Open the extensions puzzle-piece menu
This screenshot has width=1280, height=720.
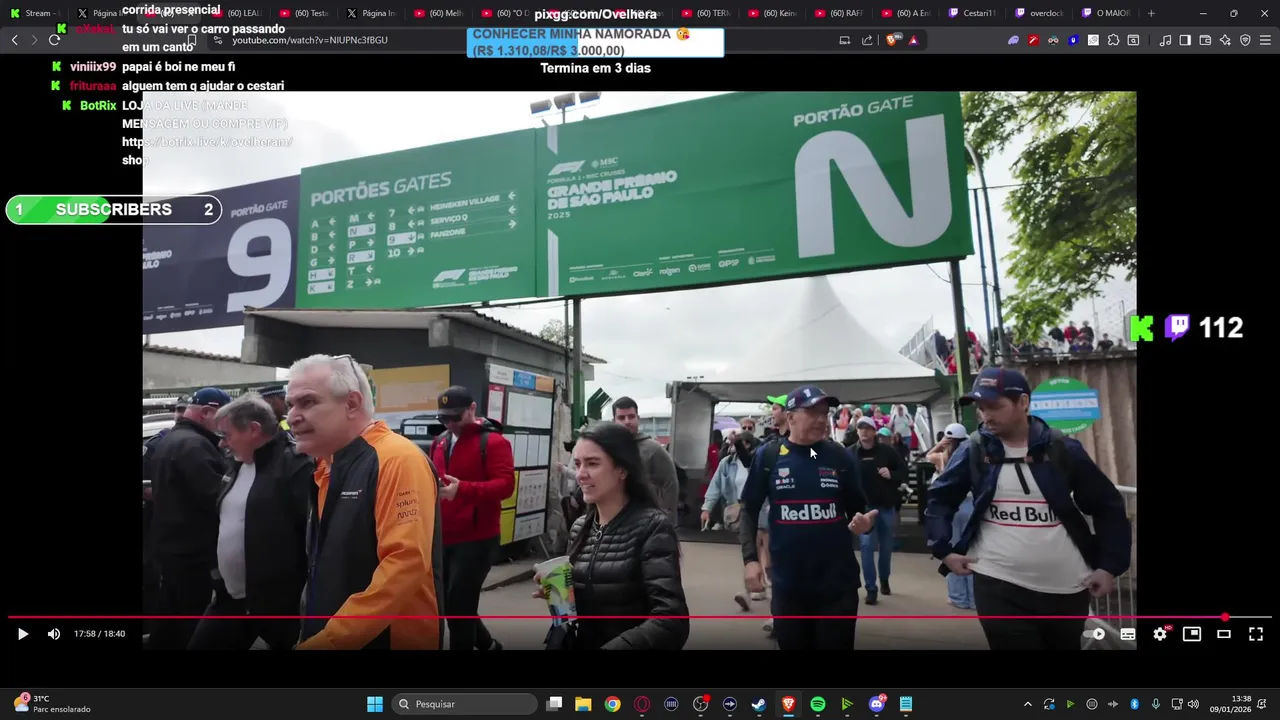click(1113, 40)
